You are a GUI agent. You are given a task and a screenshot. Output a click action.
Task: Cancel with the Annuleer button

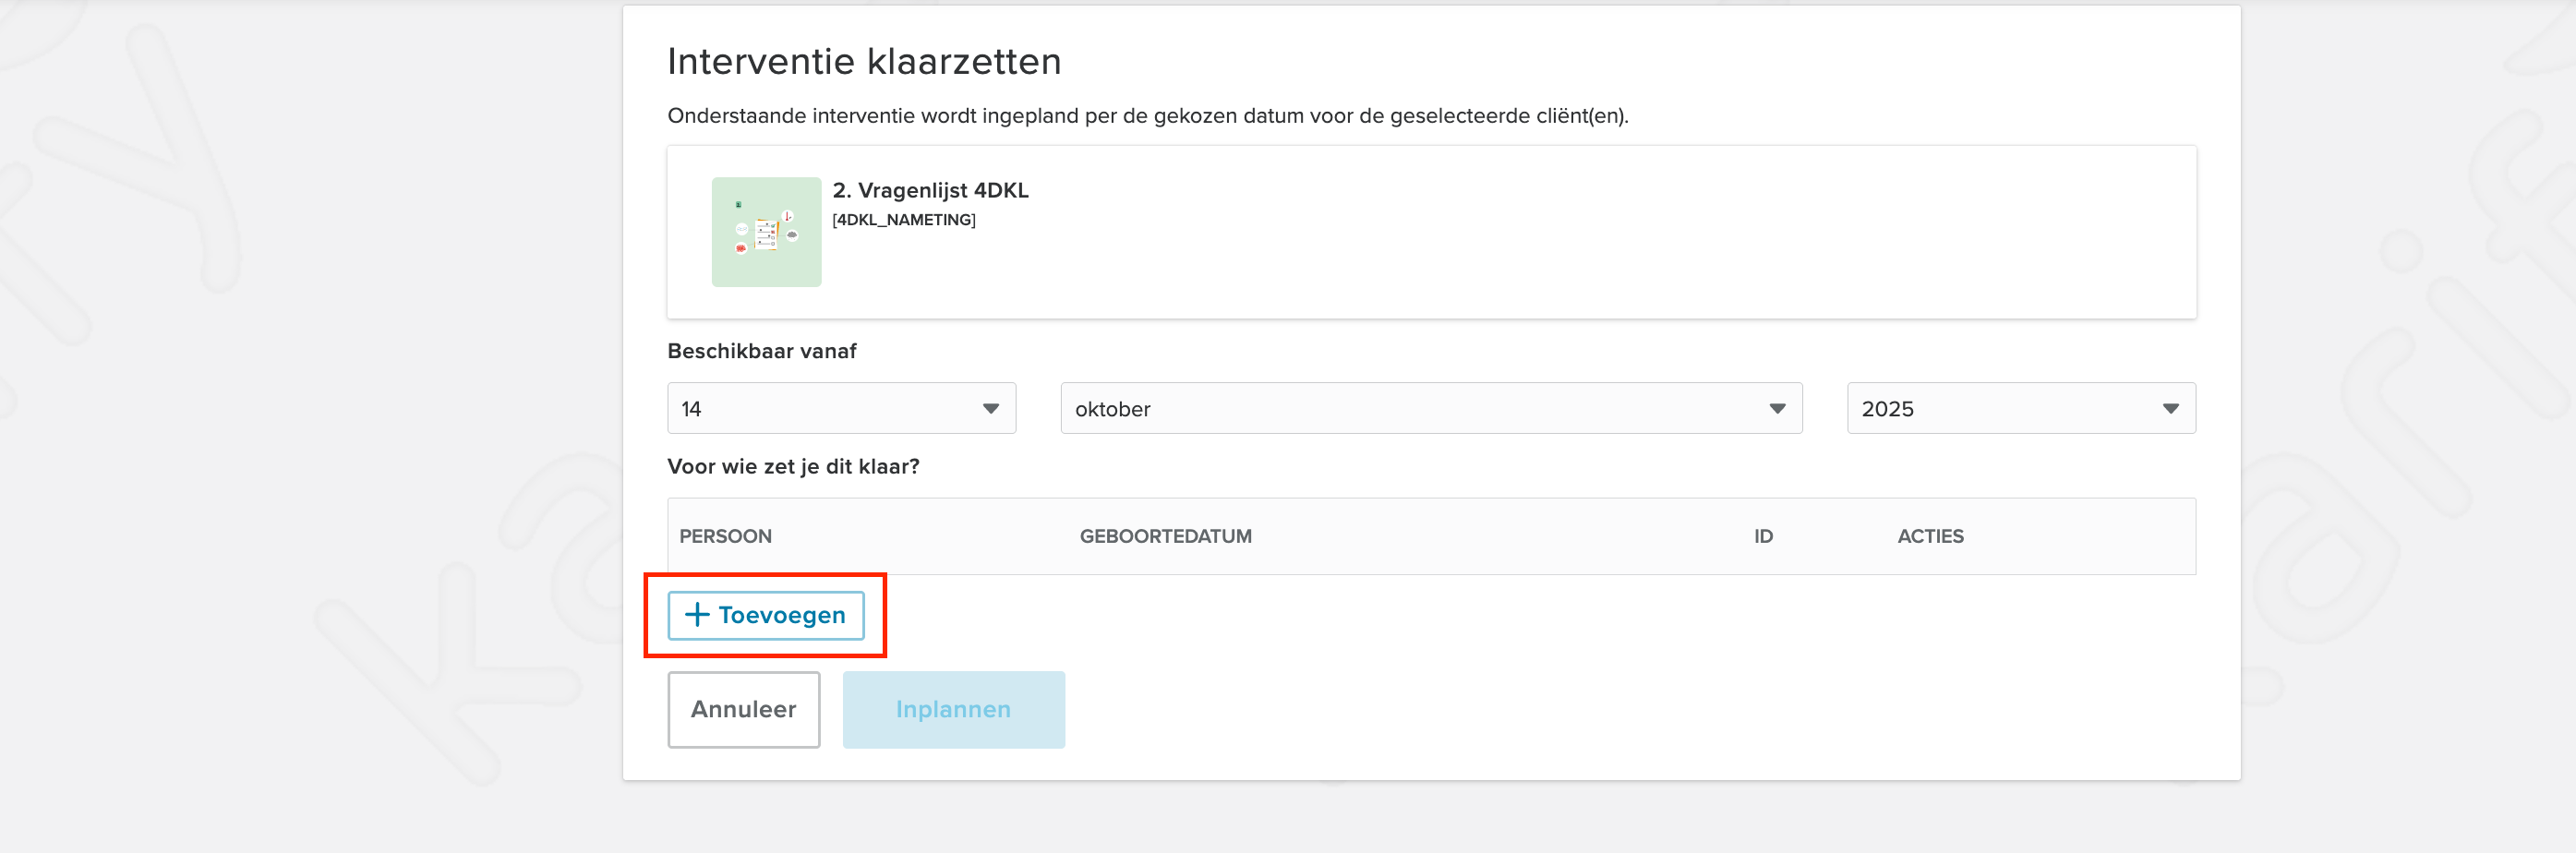click(x=743, y=710)
